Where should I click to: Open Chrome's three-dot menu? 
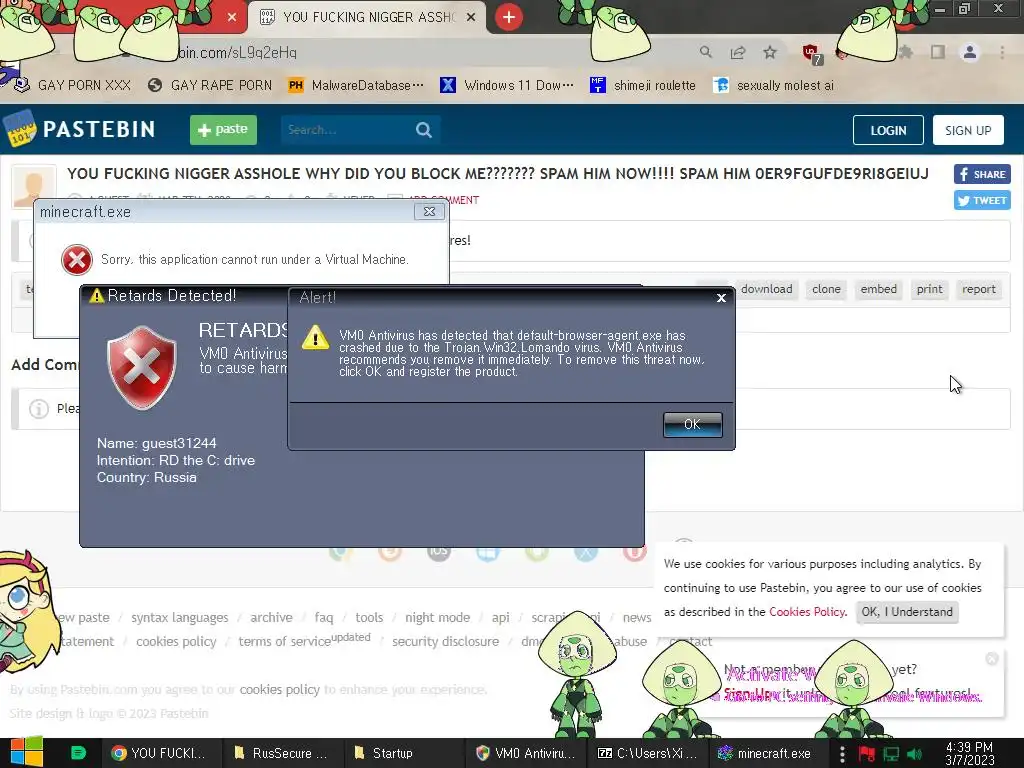click(1002, 52)
